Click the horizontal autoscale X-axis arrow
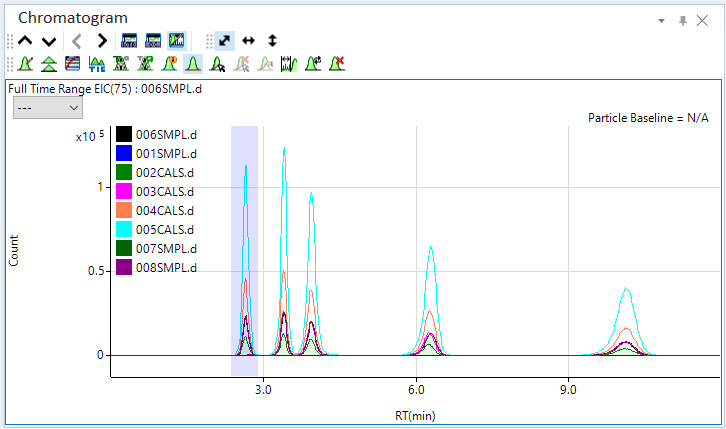This screenshot has width=726, height=429. 249,41
